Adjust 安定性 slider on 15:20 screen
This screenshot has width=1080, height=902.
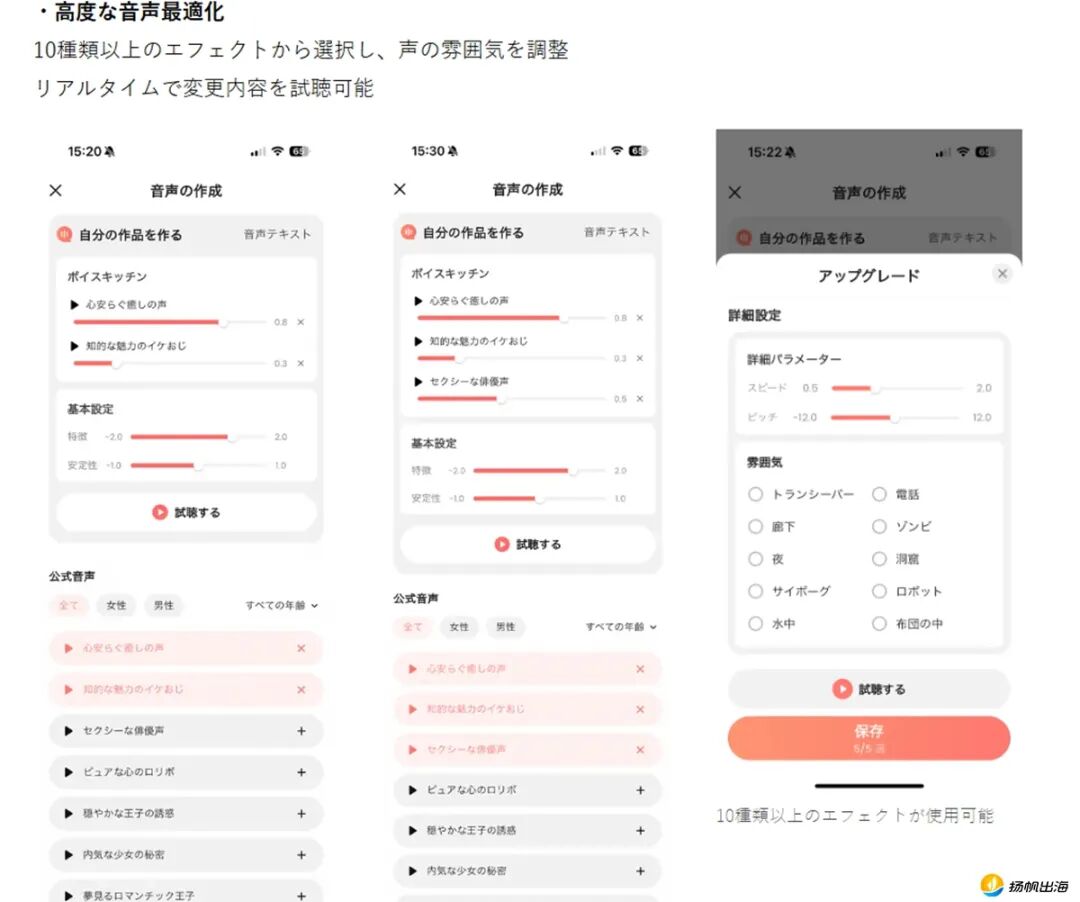pos(198,465)
